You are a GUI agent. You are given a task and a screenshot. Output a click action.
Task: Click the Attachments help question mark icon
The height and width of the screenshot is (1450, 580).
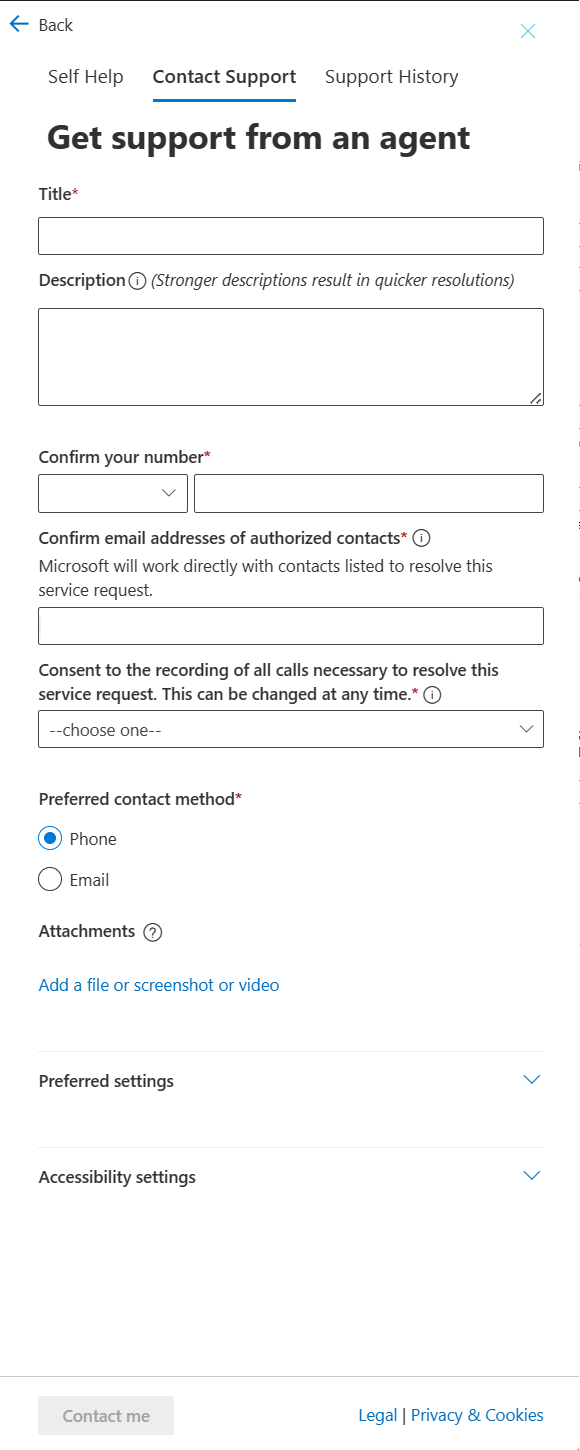(x=152, y=932)
